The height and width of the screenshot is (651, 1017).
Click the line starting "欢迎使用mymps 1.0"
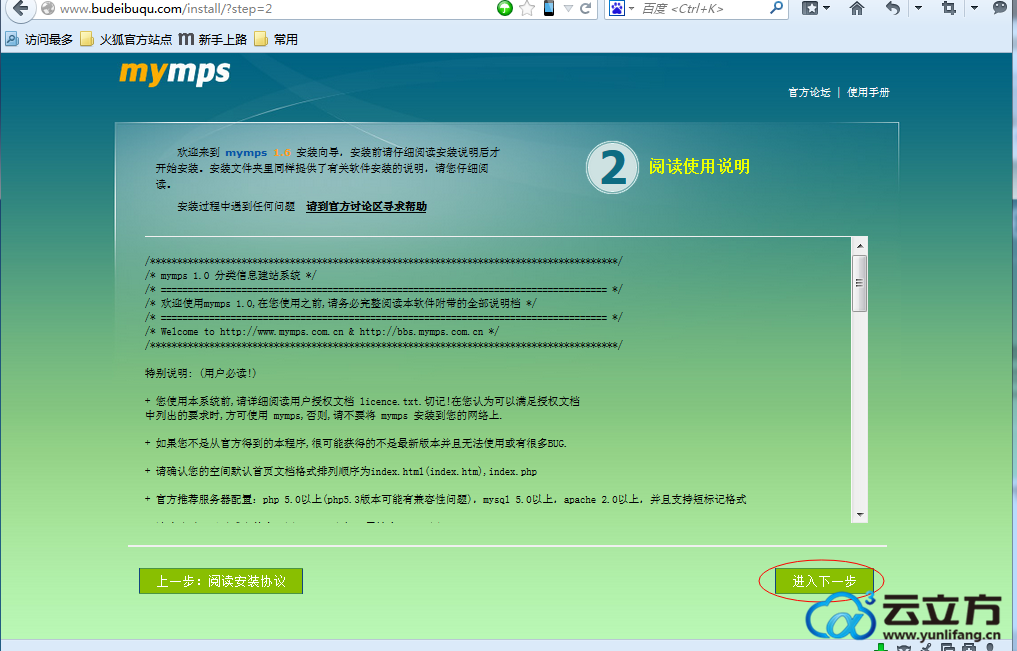click(x=341, y=303)
